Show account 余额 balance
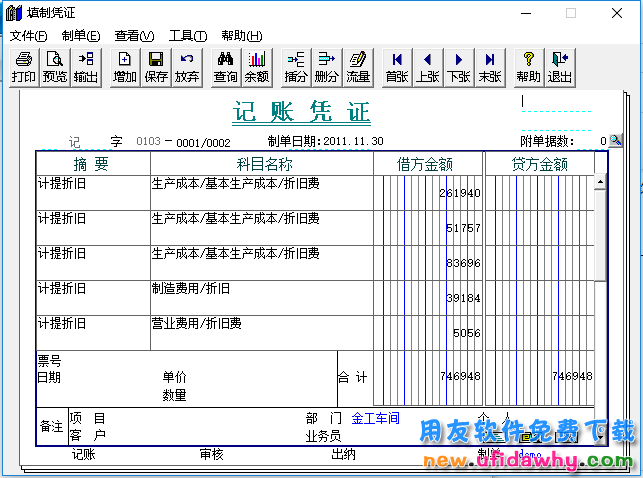 coord(257,67)
